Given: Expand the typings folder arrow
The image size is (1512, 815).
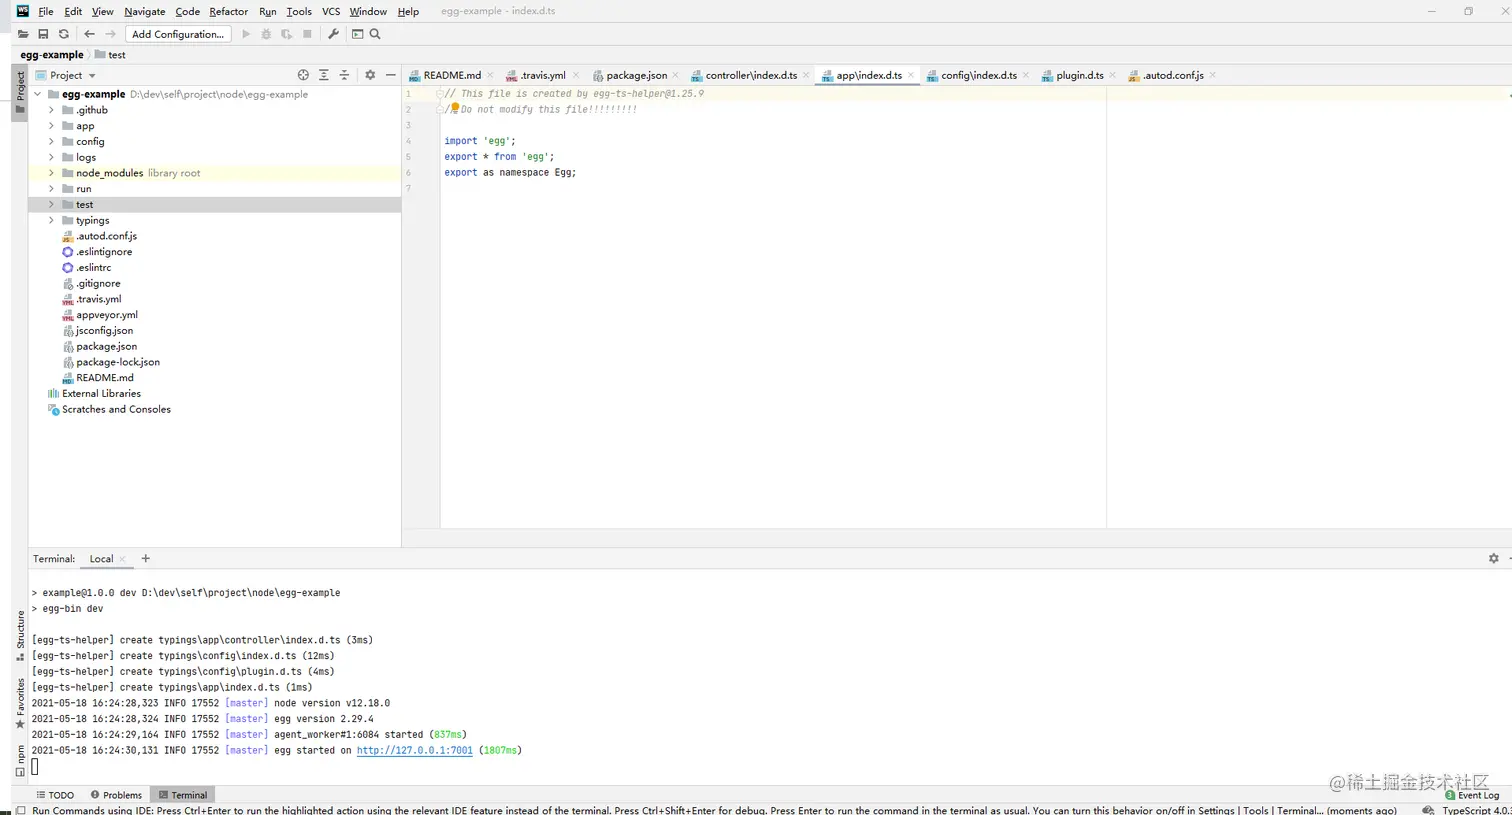Looking at the screenshot, I should point(52,220).
